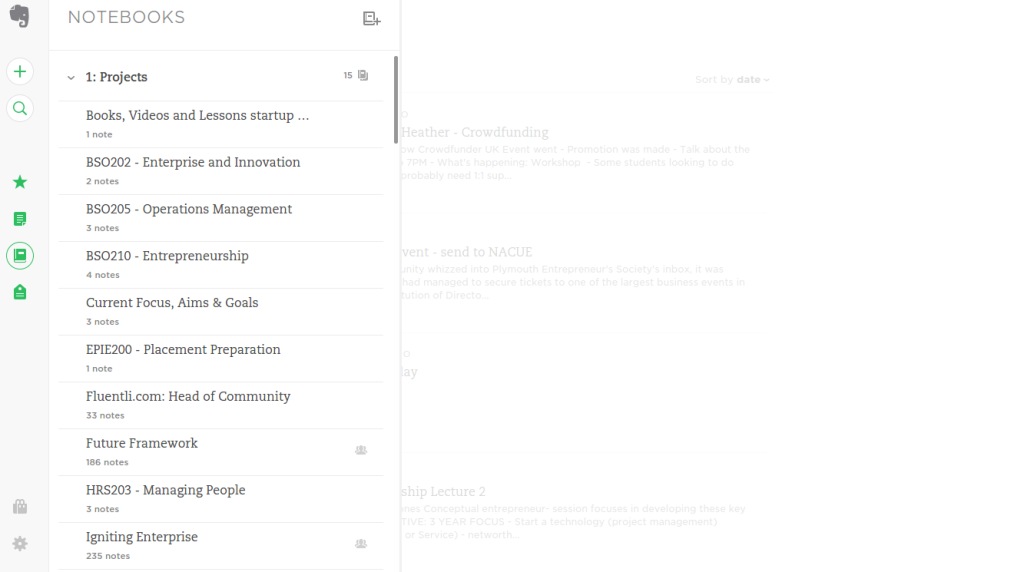Open the Work Chat sidebar icon
1024x572 pixels.
coord(20,507)
